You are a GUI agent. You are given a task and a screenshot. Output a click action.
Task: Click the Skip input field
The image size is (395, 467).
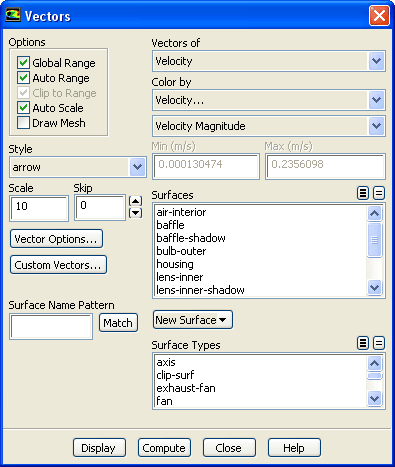(100, 208)
